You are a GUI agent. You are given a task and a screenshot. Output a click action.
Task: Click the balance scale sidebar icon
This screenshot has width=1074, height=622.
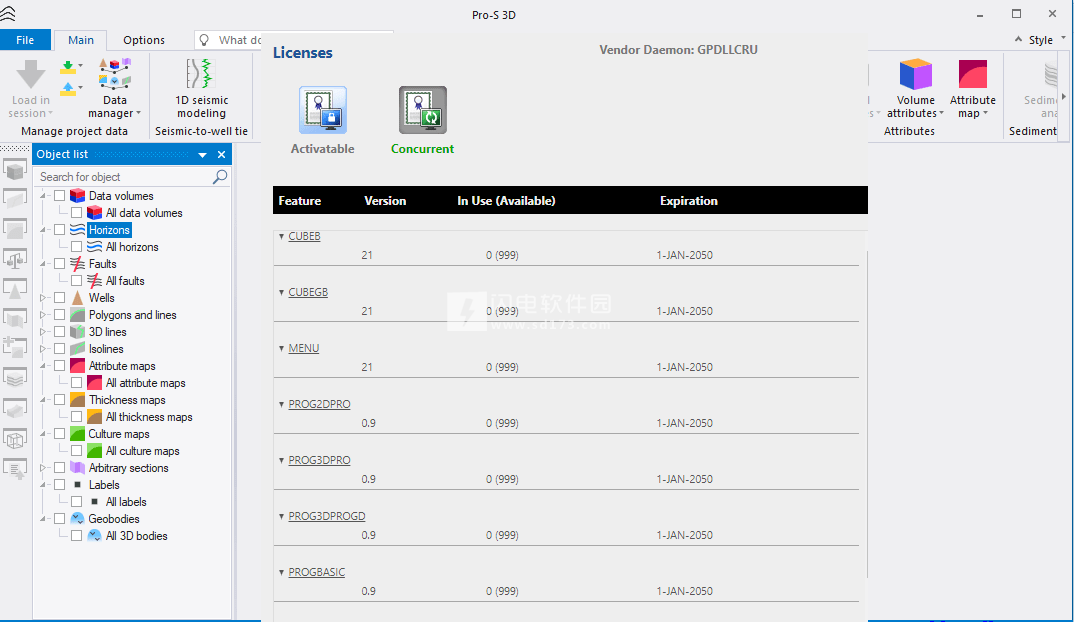pos(15,259)
